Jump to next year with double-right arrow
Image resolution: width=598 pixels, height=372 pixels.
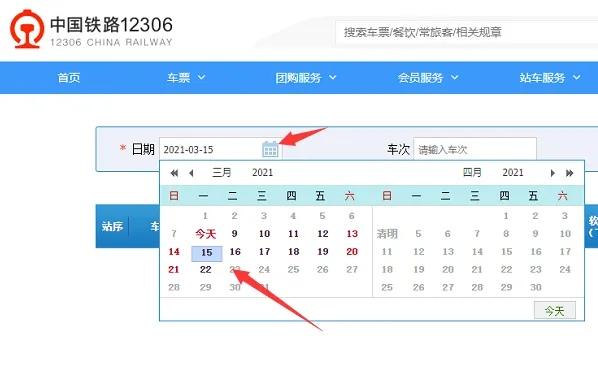pos(569,173)
